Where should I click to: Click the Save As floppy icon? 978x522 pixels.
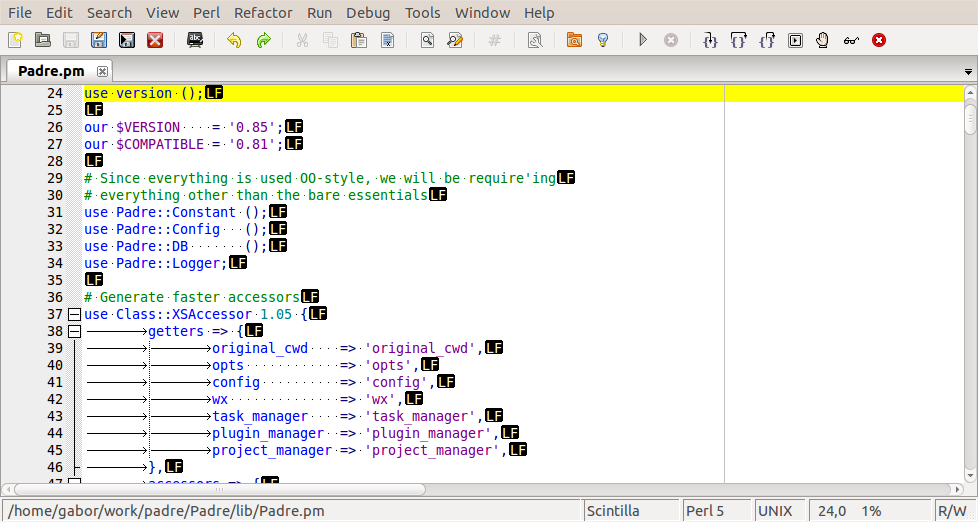[x=99, y=41]
